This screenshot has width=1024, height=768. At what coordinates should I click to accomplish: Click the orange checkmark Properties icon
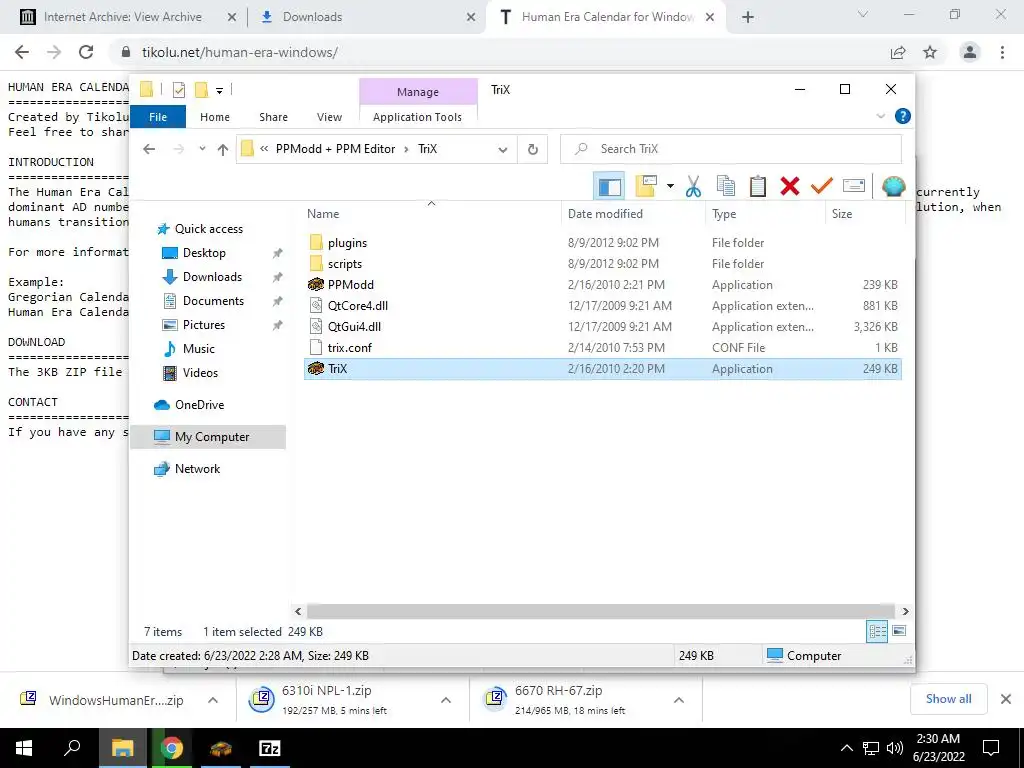[822, 186]
